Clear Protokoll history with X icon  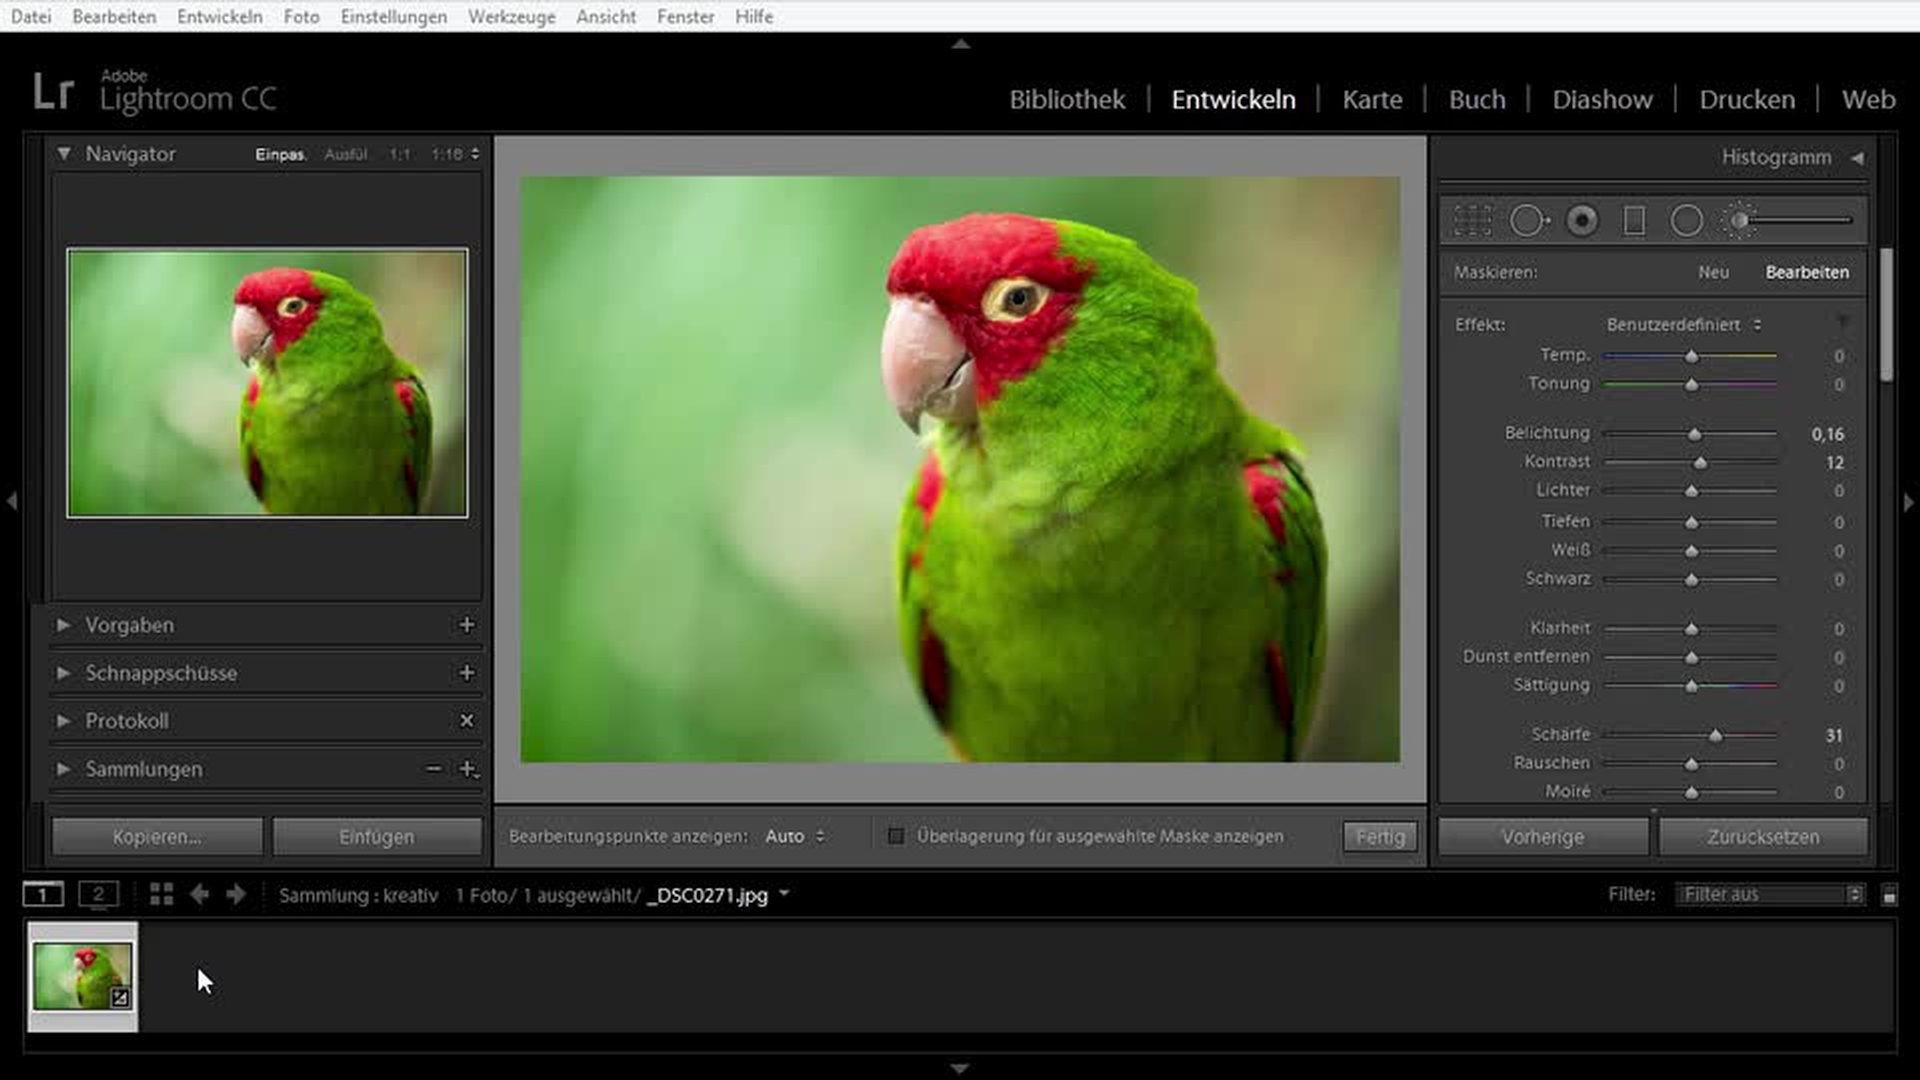point(466,721)
